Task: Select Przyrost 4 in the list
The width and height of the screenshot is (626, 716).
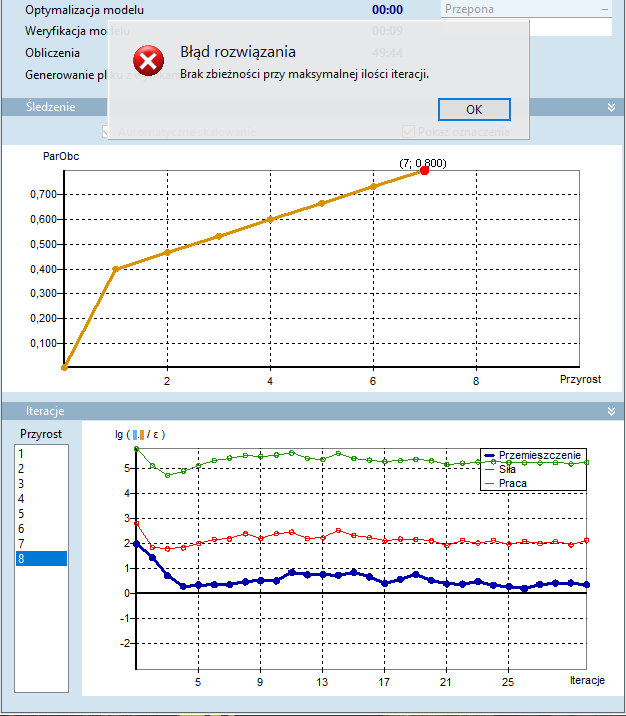Action: (42, 499)
